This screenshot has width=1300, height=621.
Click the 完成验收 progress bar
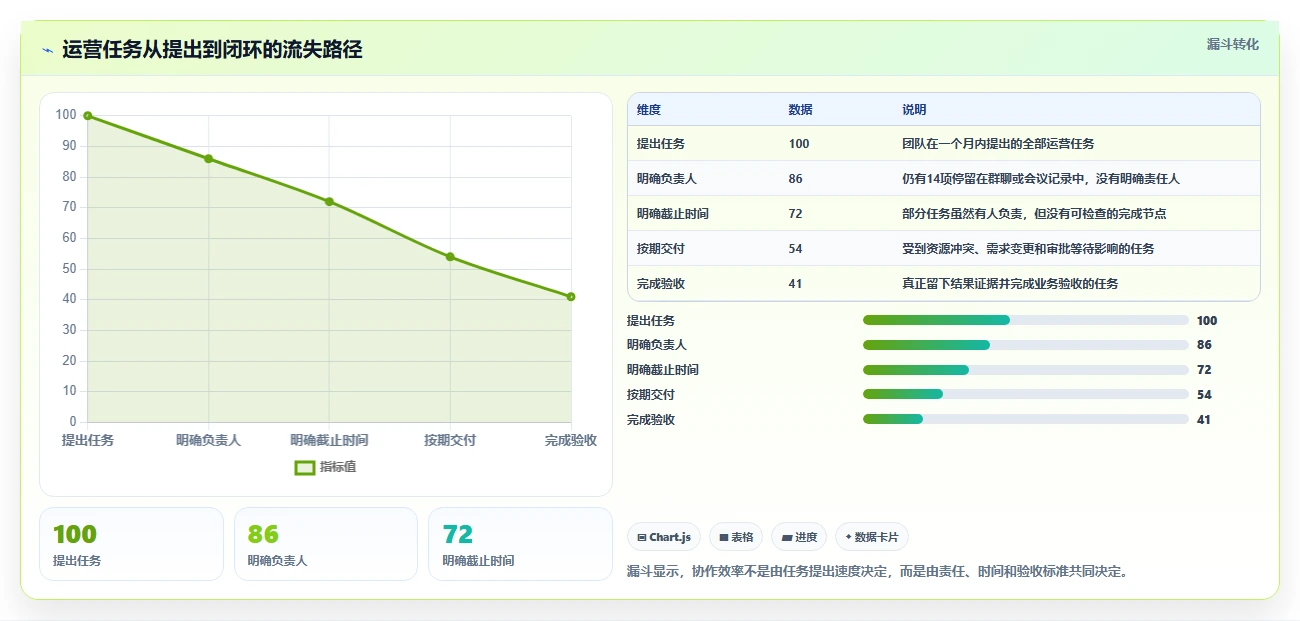click(1026, 419)
